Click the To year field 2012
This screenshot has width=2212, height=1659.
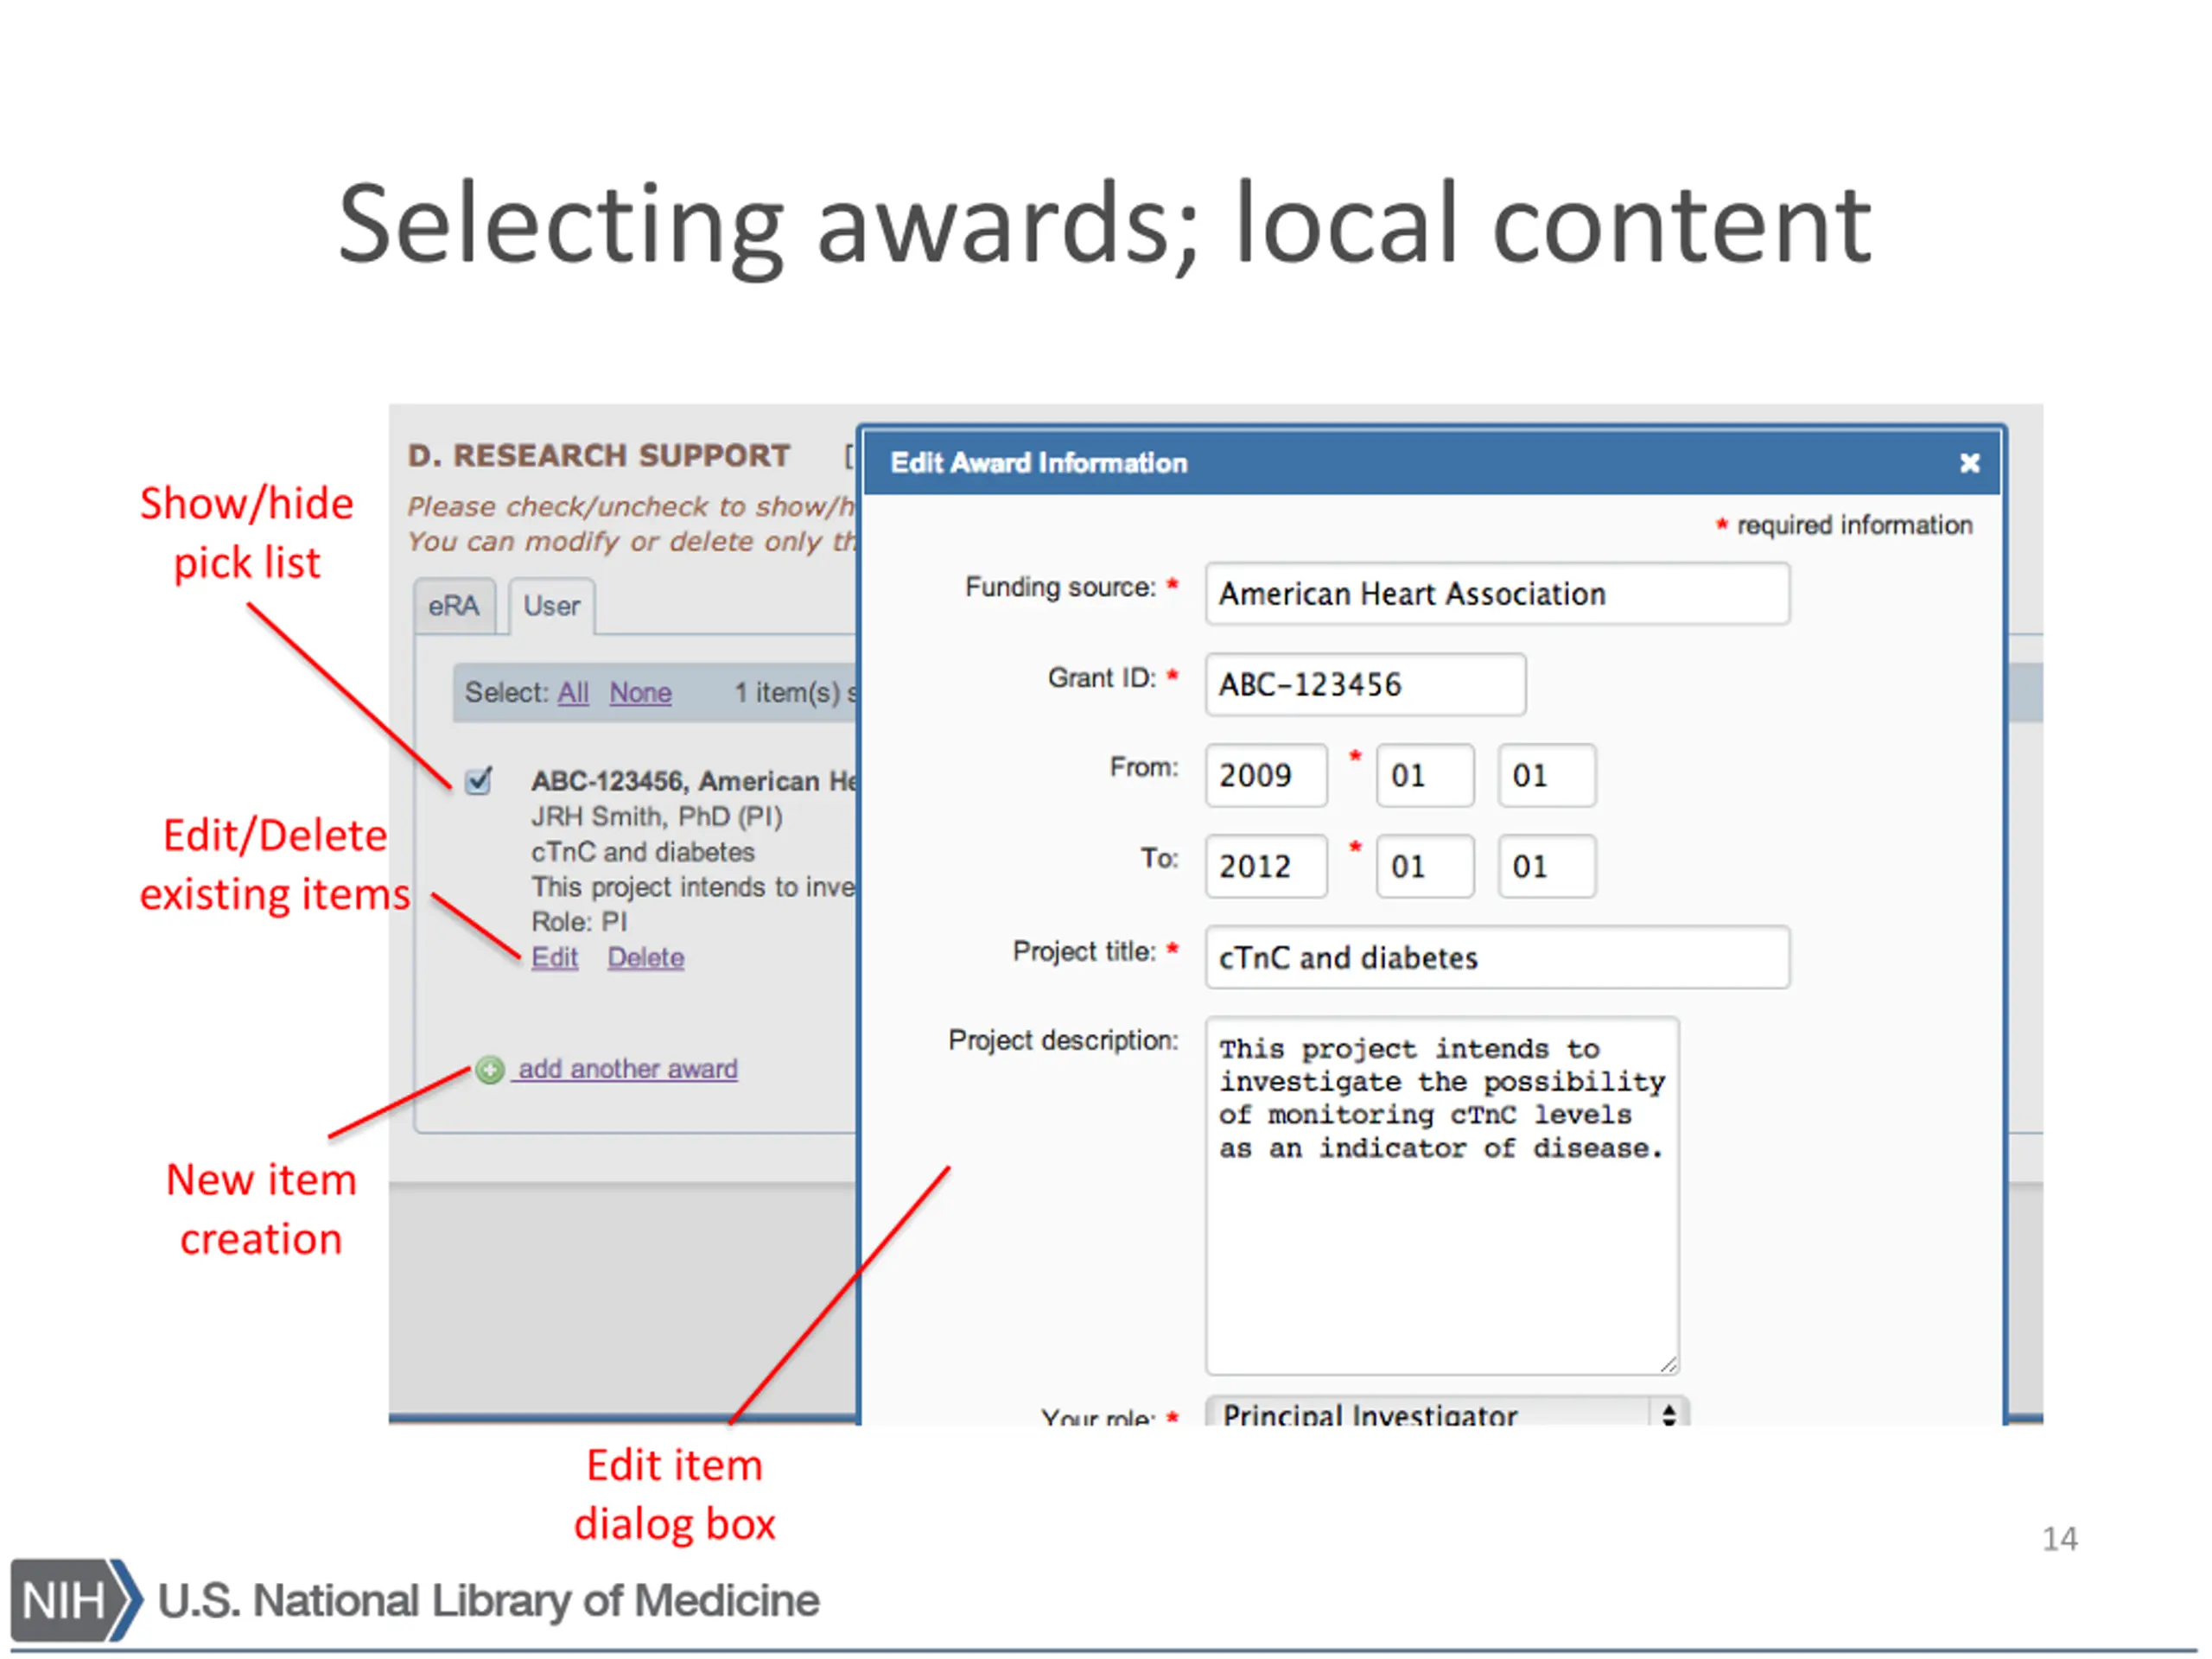tap(1266, 867)
